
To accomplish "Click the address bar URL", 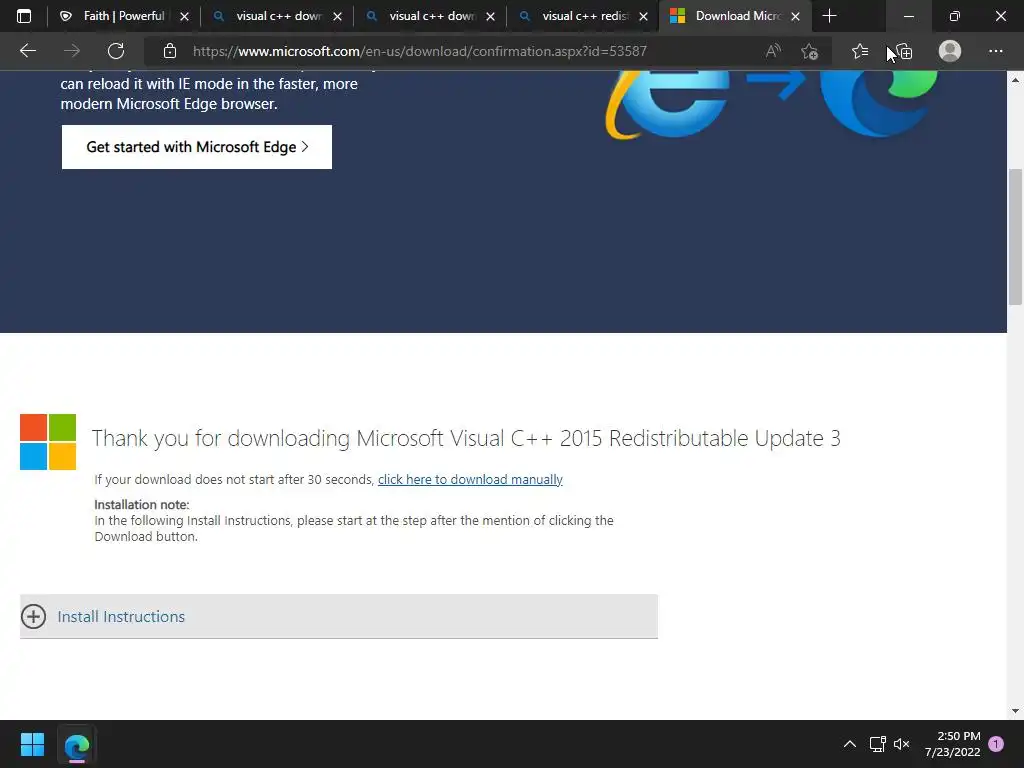I will pos(419,51).
